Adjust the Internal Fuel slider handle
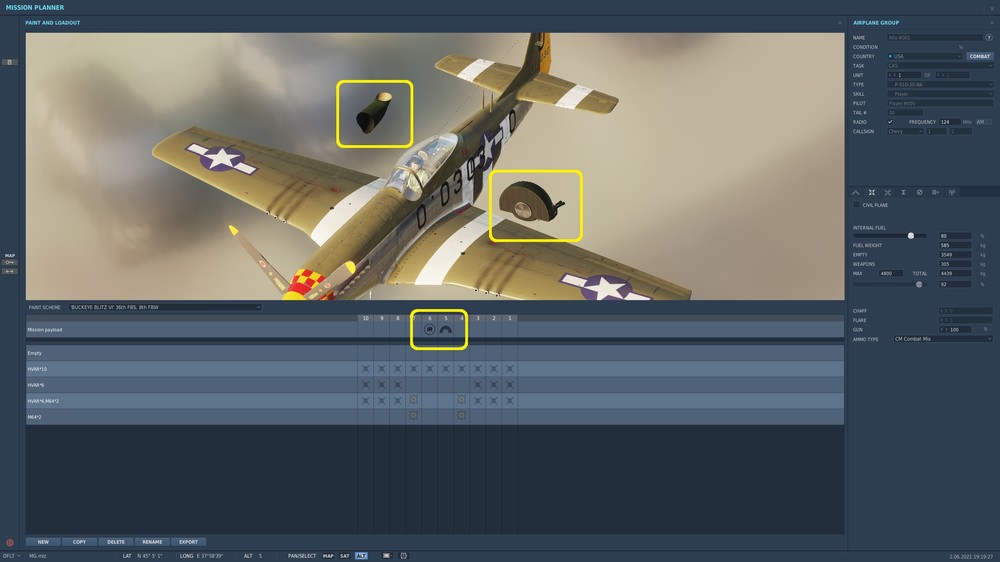The height and width of the screenshot is (562, 1000). pos(911,235)
